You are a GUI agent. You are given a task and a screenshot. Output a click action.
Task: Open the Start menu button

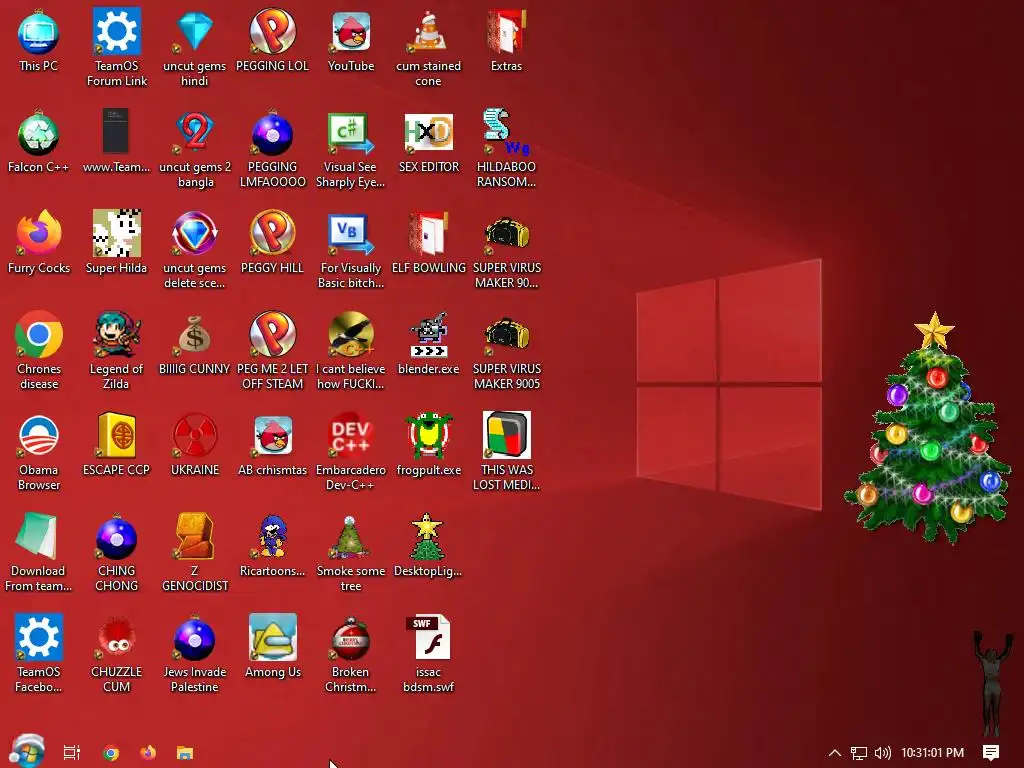pos(27,752)
